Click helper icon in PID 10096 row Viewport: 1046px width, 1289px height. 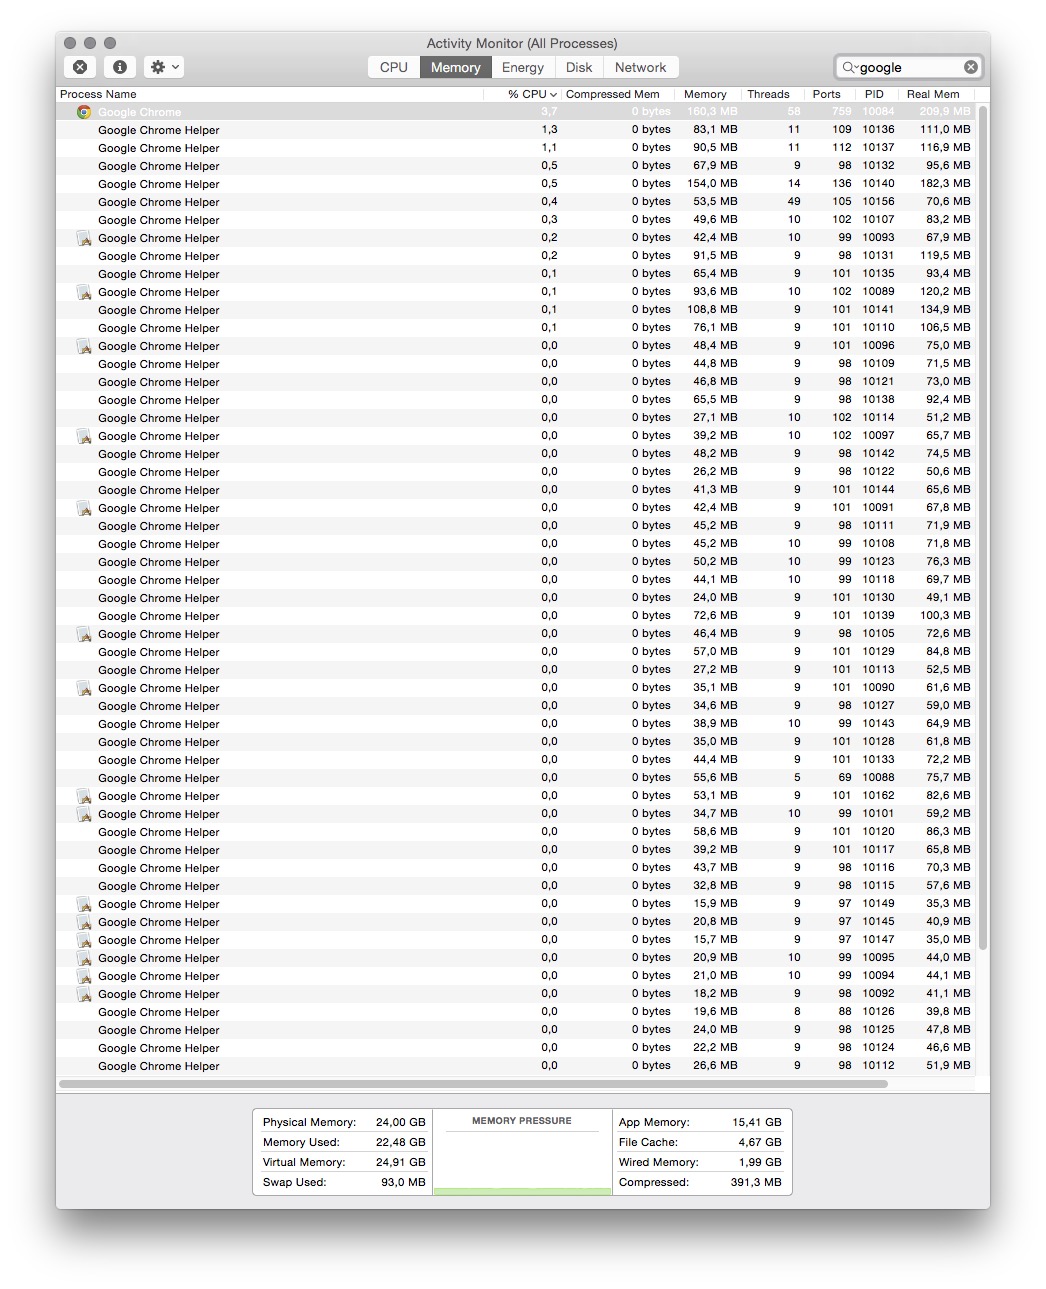point(84,346)
